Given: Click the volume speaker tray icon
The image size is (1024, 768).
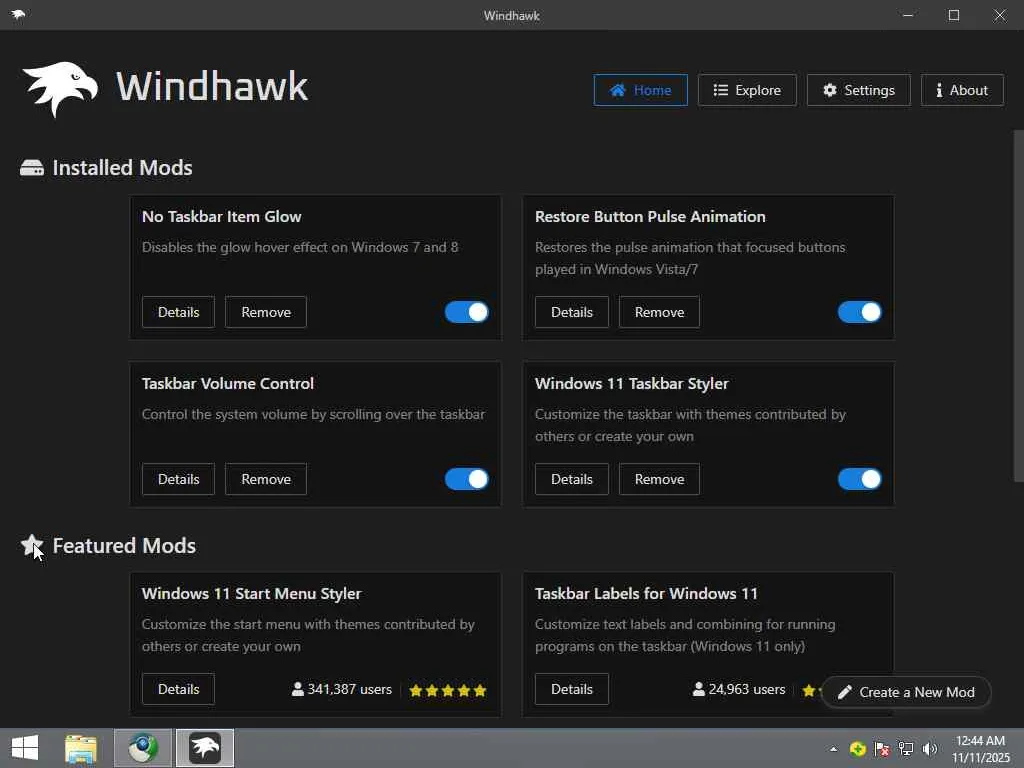Looking at the screenshot, I should click(x=930, y=749).
